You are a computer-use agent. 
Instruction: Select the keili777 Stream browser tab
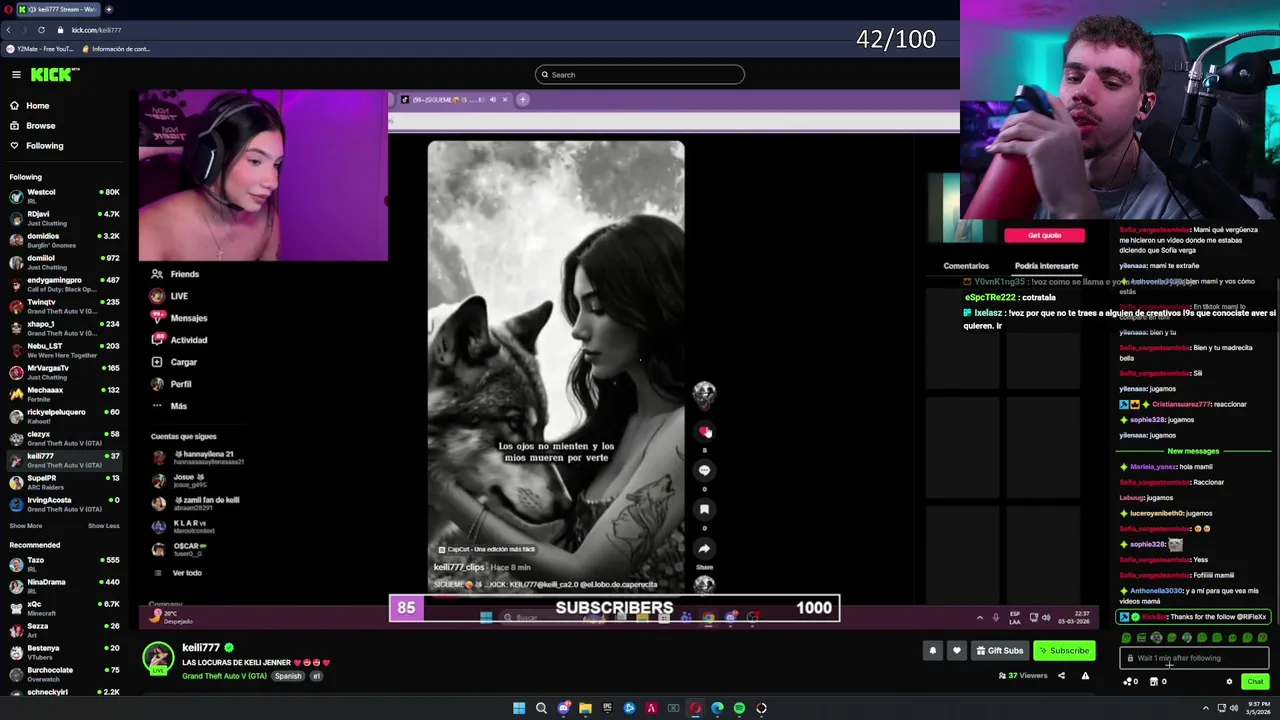point(58,9)
